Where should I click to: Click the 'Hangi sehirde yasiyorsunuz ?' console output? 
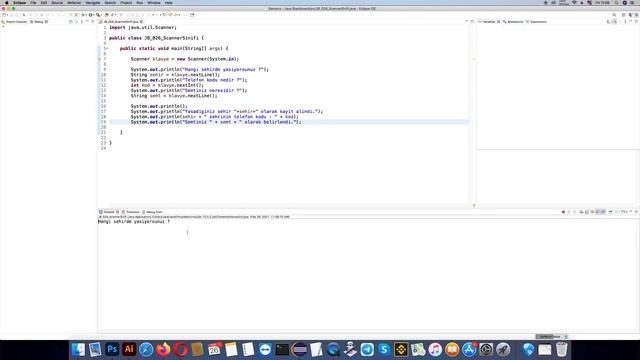tap(134, 222)
